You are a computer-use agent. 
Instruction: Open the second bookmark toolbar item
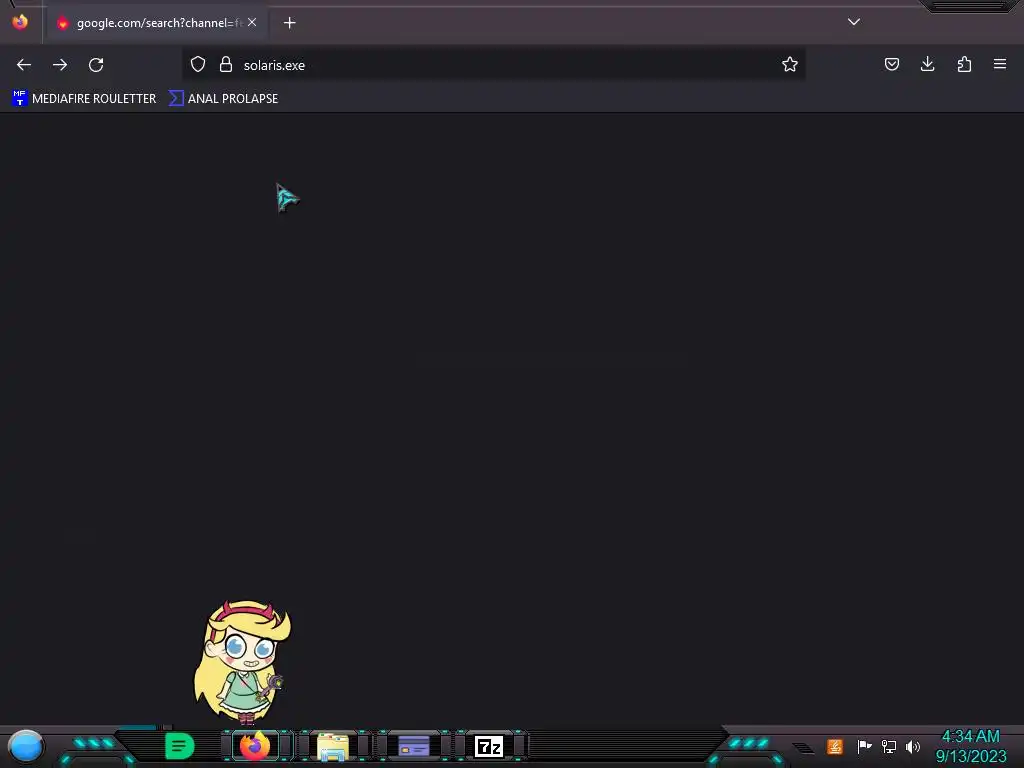pos(224,99)
